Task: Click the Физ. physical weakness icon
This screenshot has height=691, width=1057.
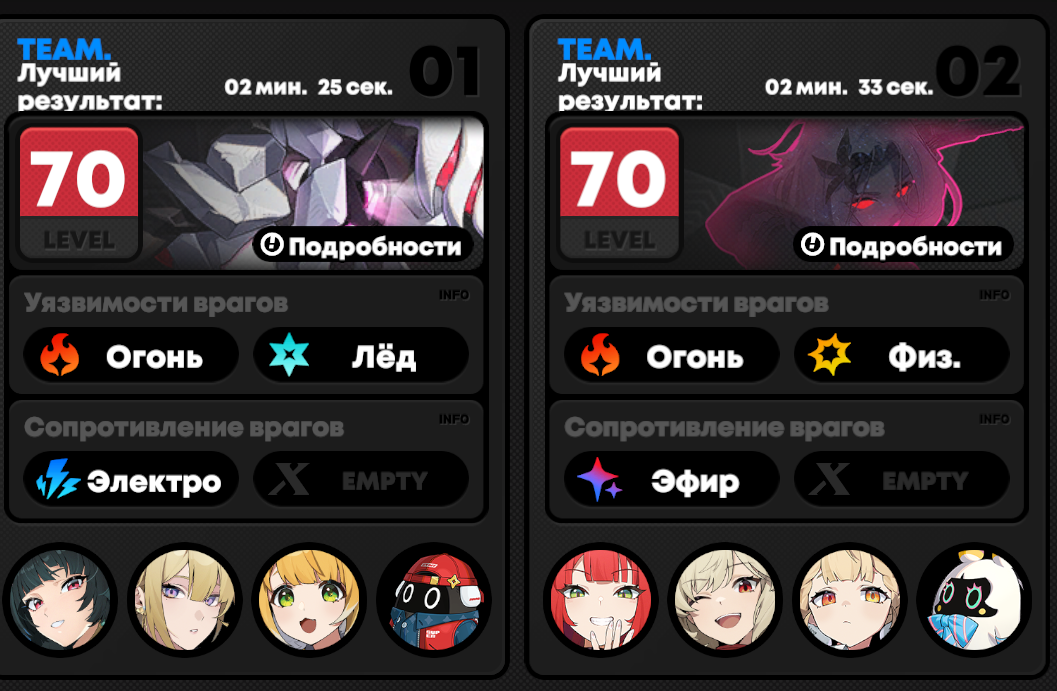Action: tap(829, 355)
